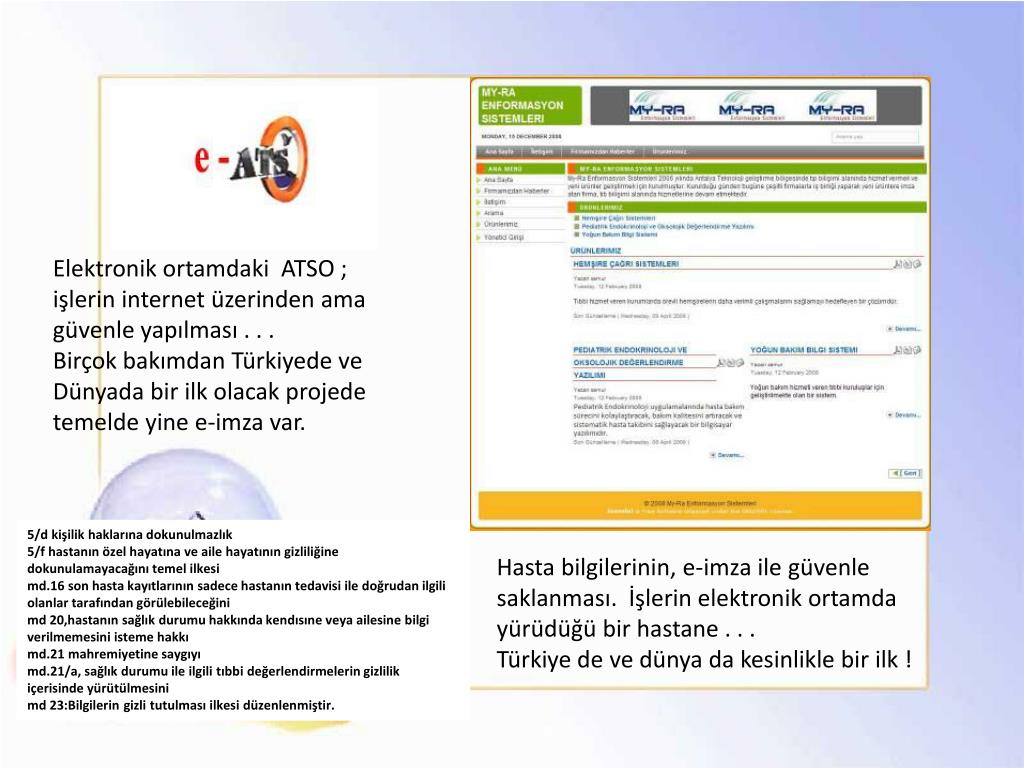
Task: Click the ÜRÜNLERİMİZ section heading
Action: (595, 251)
